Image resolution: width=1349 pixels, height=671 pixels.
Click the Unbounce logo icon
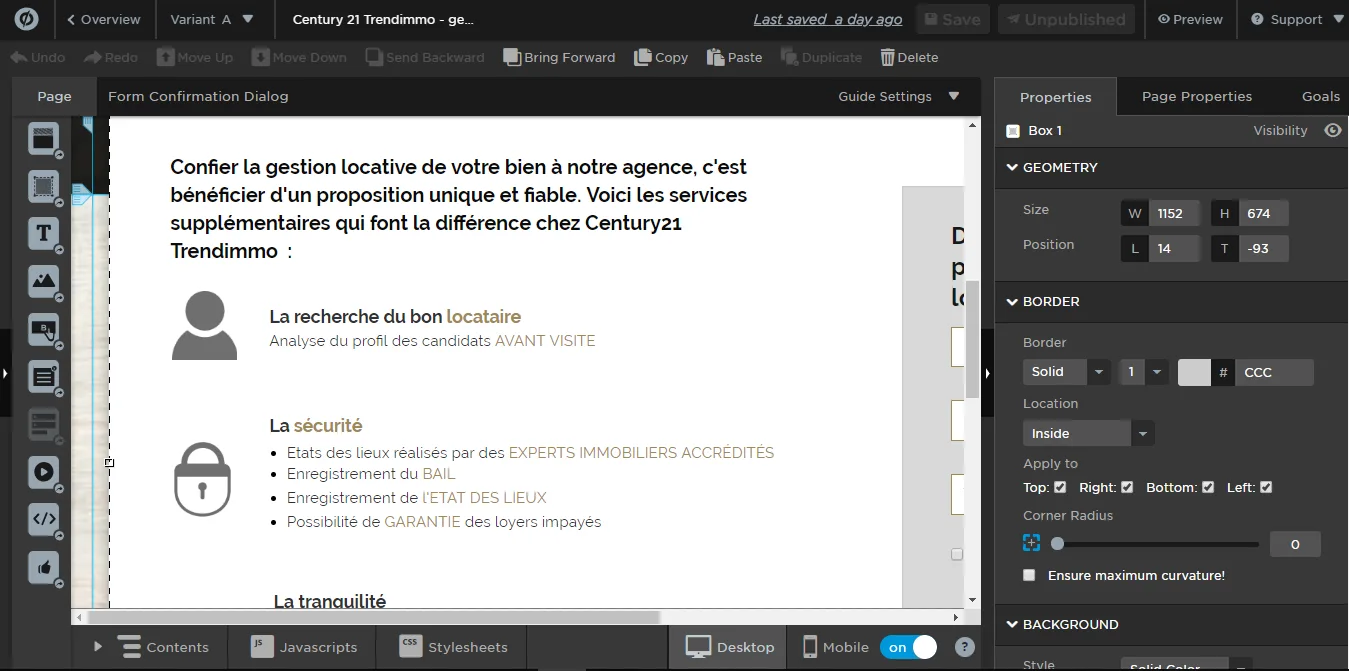27,19
